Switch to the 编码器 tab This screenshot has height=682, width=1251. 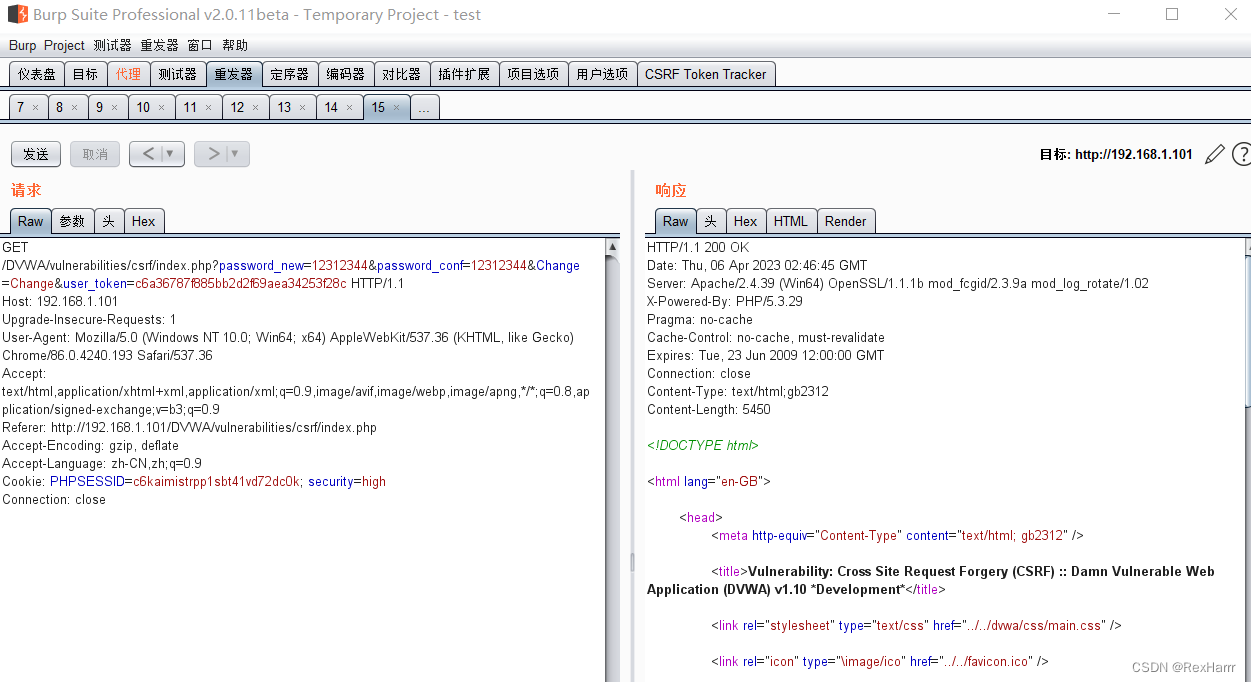click(346, 74)
